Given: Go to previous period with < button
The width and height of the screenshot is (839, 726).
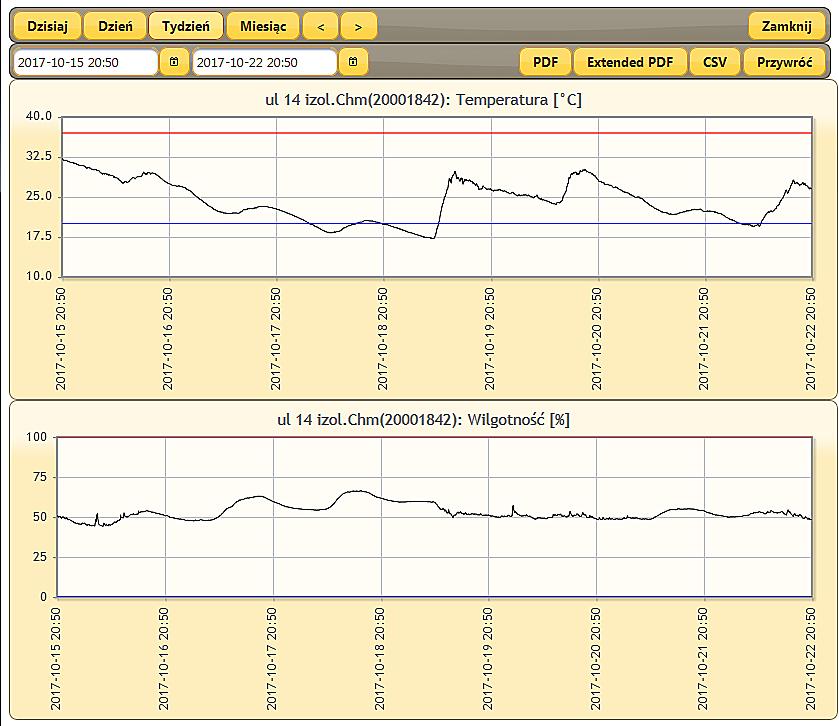Looking at the screenshot, I should click(321, 26).
